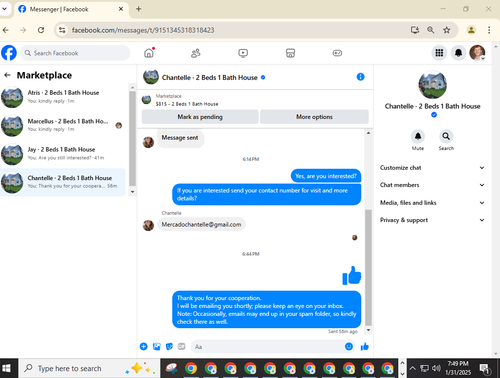Open the Facebook Home icon
The image size is (500, 378).
tap(149, 53)
